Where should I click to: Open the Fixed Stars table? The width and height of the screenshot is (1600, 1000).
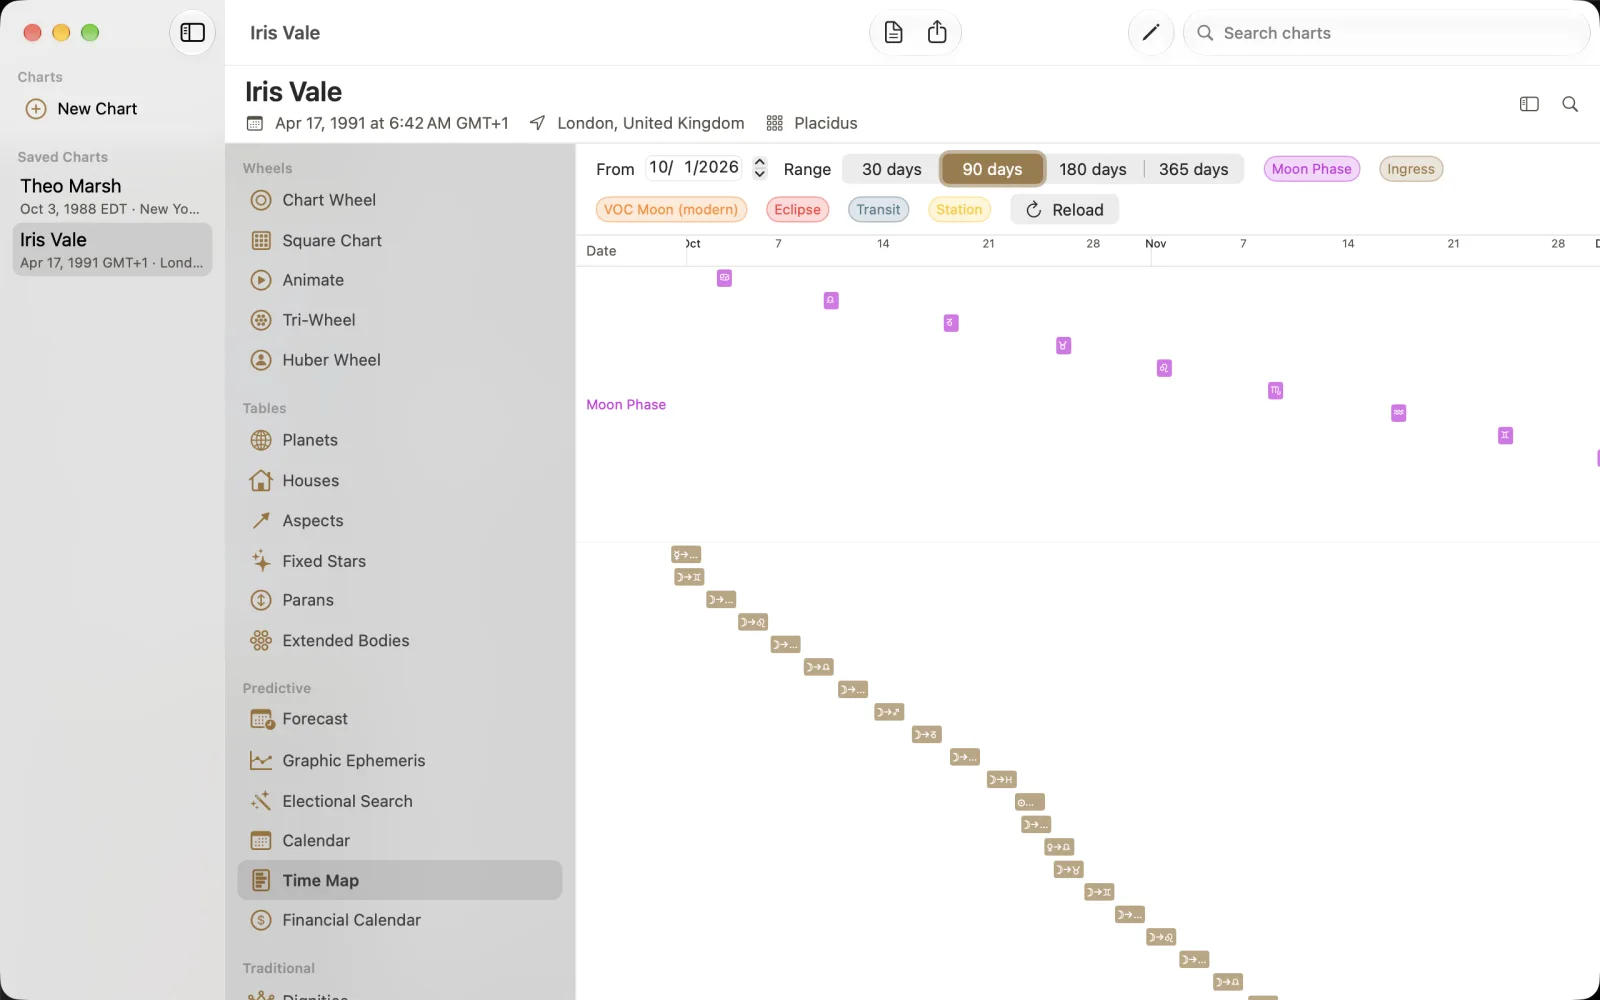click(x=400, y=561)
